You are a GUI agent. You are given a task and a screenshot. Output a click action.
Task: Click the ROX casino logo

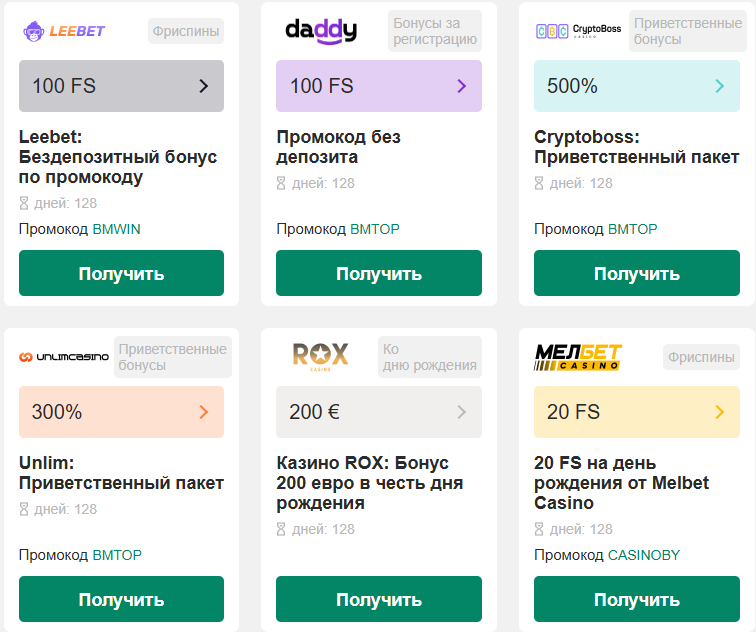(320, 355)
